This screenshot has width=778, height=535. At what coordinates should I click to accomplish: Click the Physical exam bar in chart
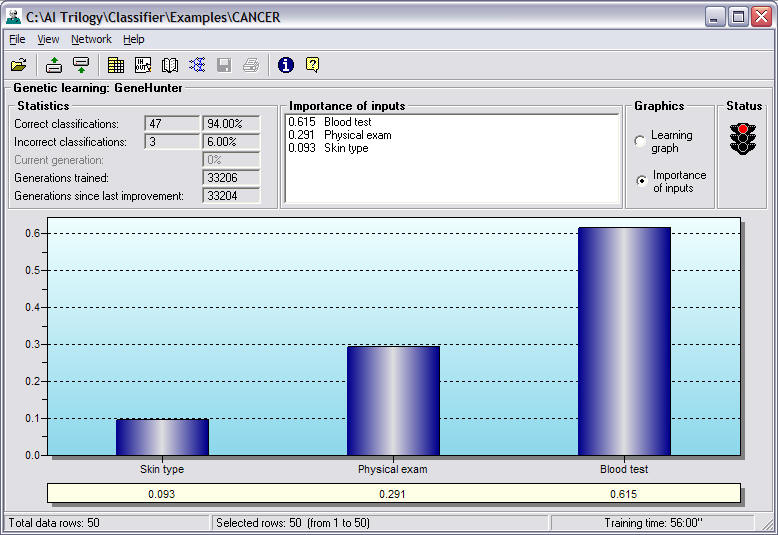point(393,401)
